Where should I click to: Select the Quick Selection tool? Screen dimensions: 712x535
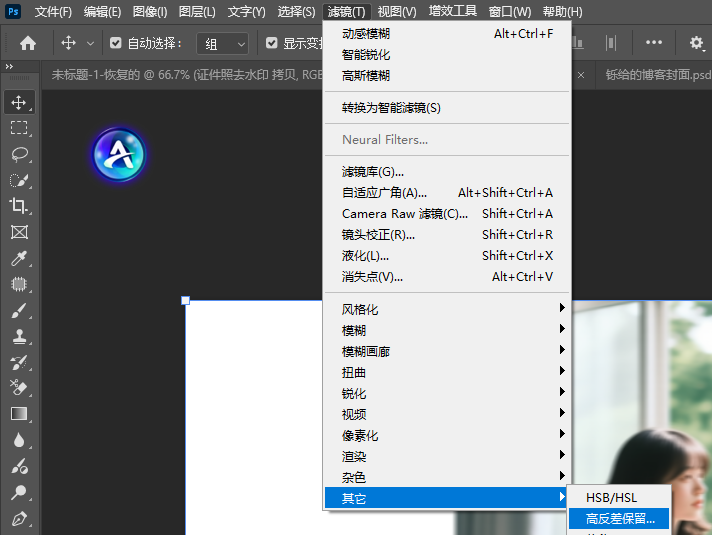(x=19, y=180)
